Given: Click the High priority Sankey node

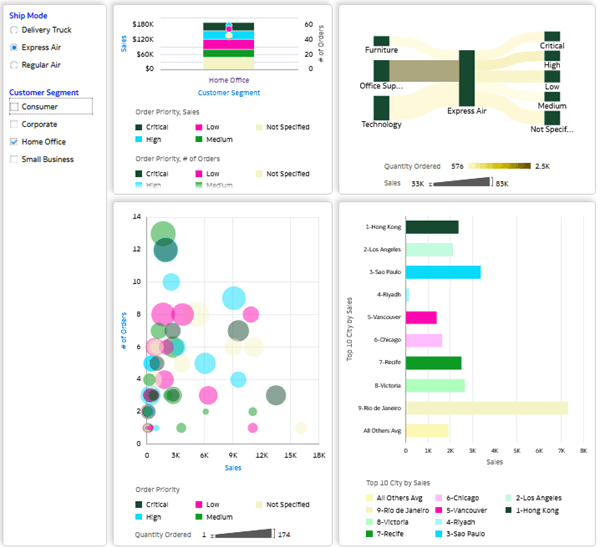Looking at the screenshot, I should click(x=552, y=56).
